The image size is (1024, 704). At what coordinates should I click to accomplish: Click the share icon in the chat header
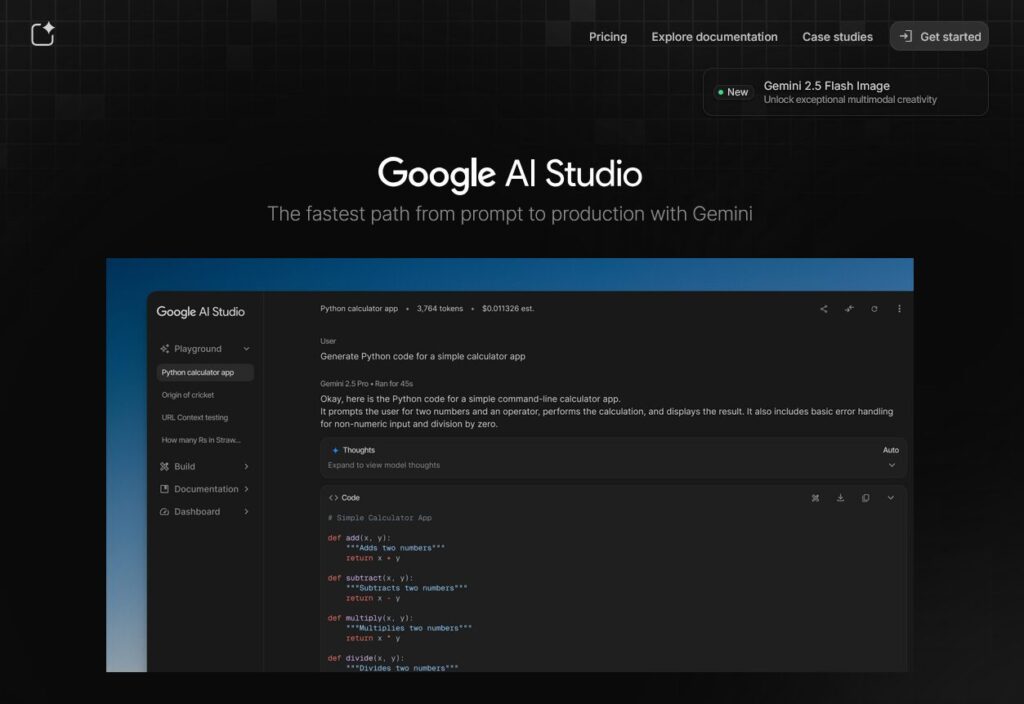point(824,309)
